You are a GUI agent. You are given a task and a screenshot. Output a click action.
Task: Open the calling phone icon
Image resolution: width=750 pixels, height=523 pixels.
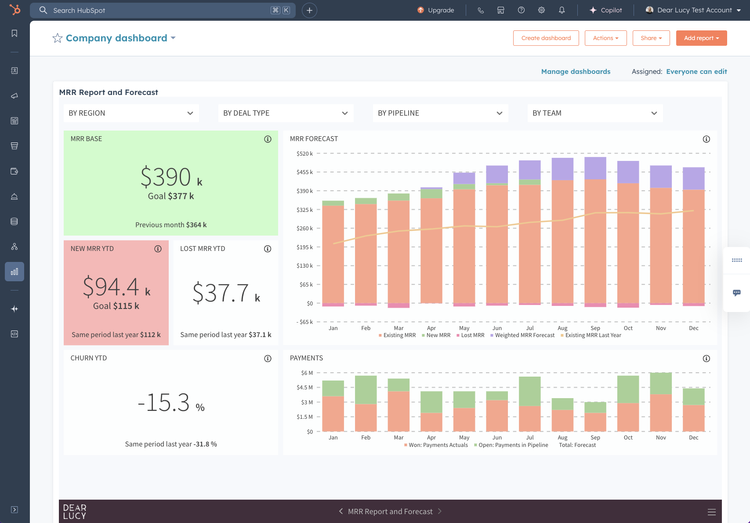tap(481, 10)
